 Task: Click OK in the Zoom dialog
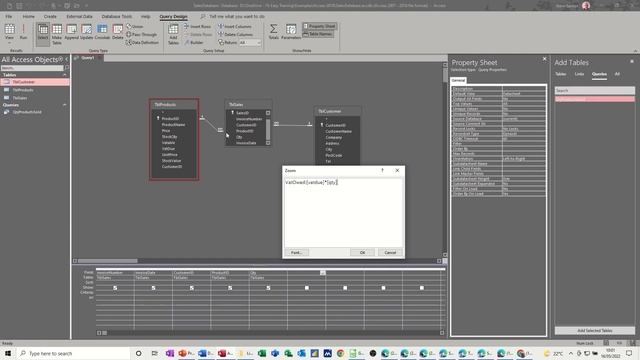click(362, 253)
